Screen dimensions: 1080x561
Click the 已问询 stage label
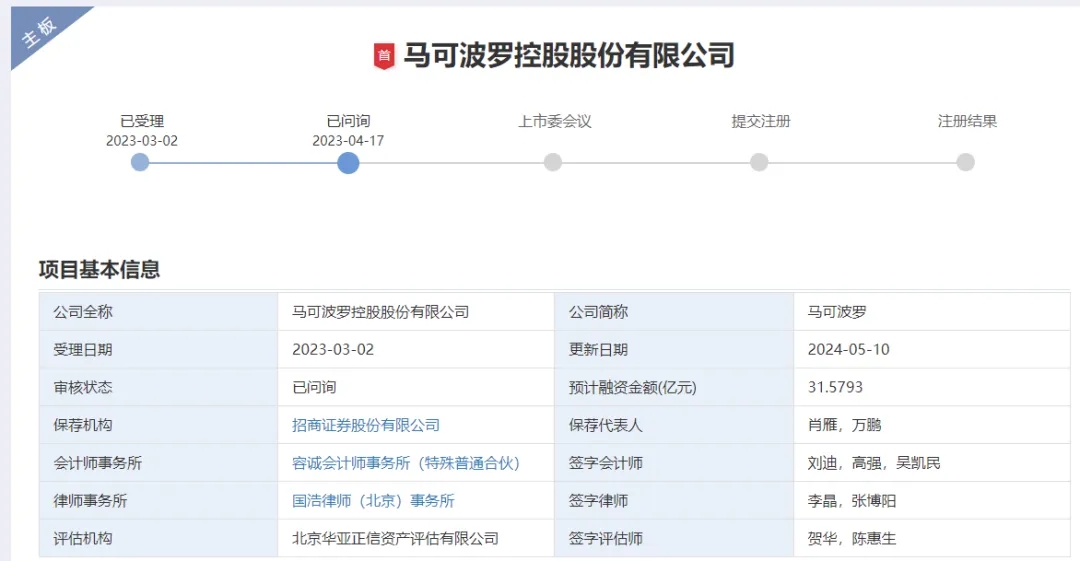[x=348, y=121]
